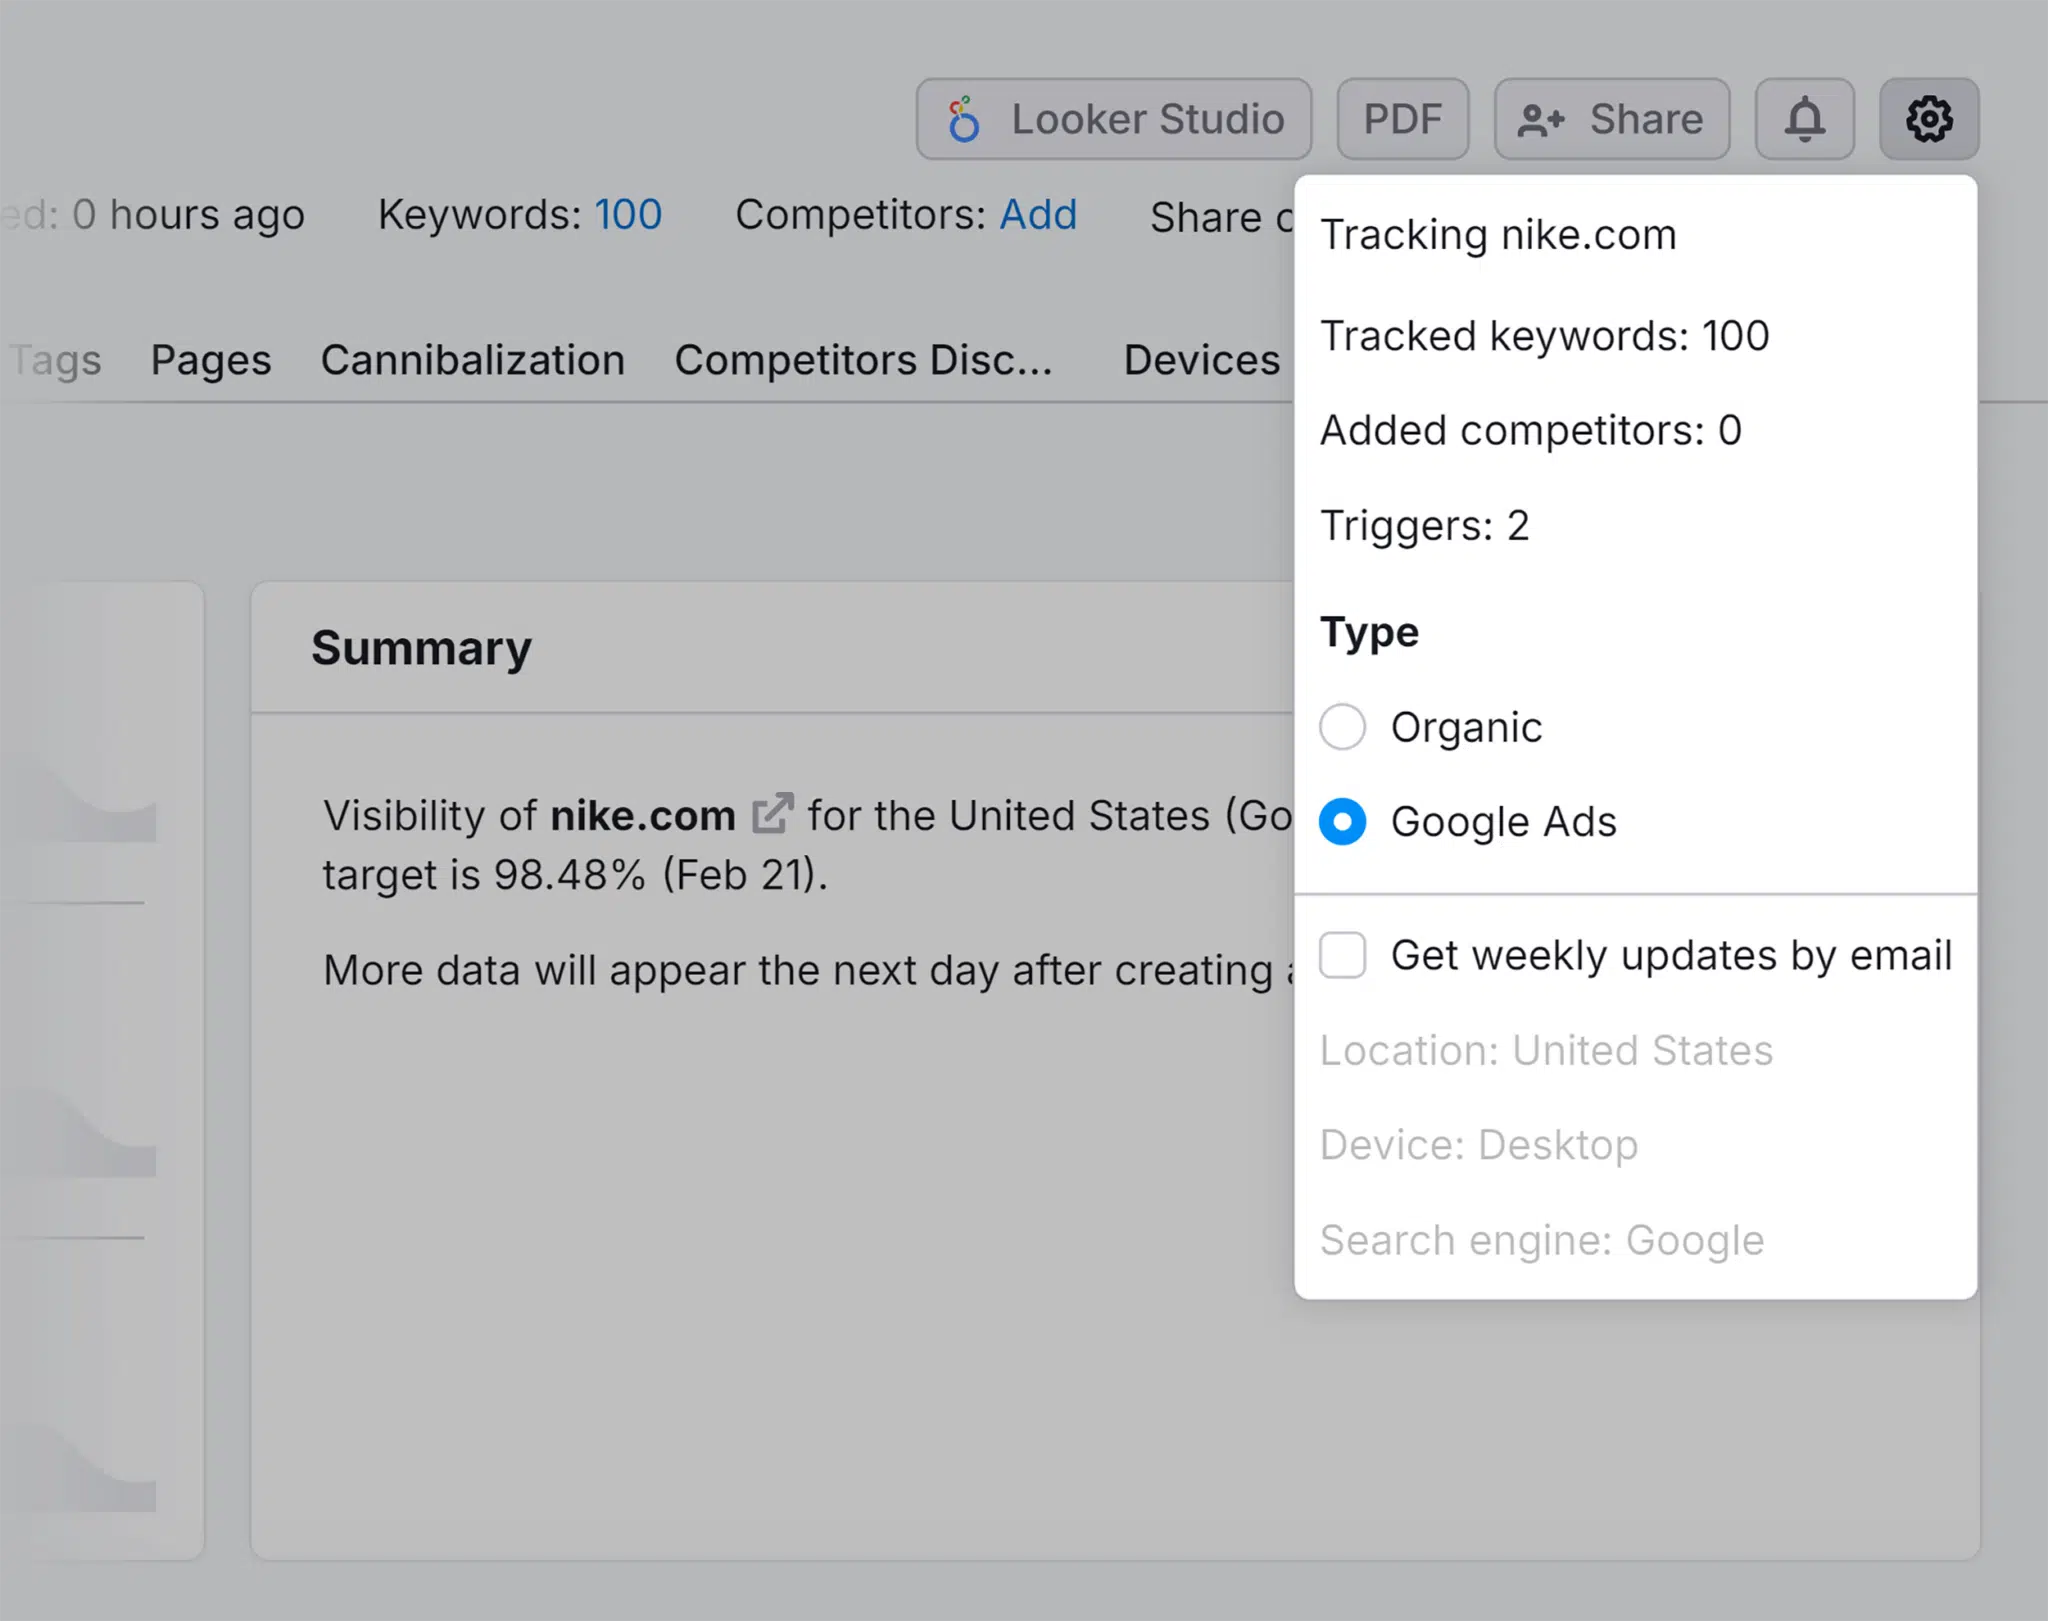Click nike.com bold text in summary
This screenshot has height=1621, width=2048.
[x=643, y=816]
